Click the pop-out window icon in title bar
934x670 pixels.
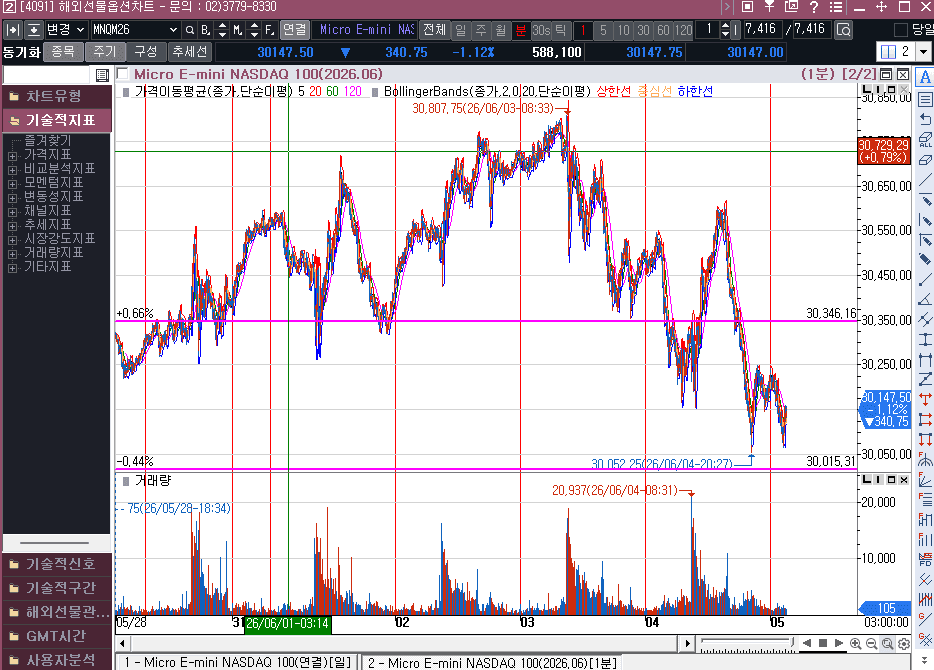792,7
